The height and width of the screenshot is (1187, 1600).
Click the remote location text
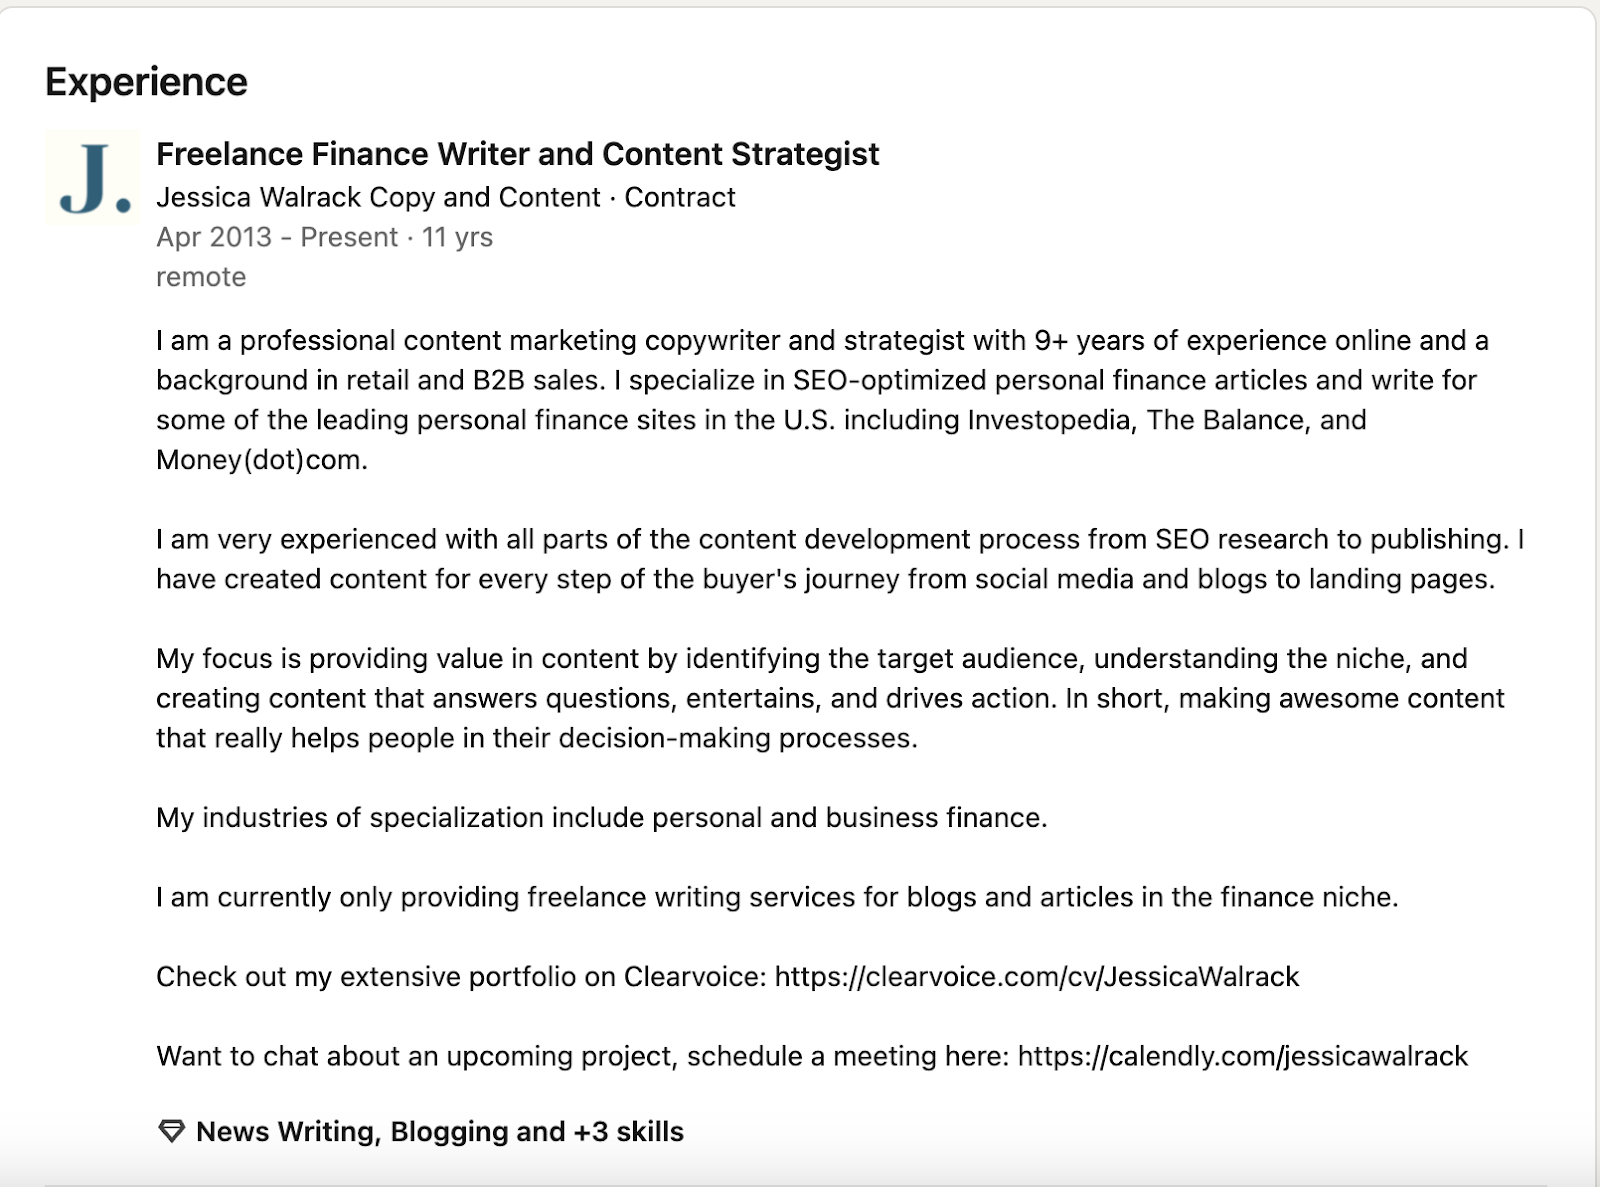click(201, 277)
